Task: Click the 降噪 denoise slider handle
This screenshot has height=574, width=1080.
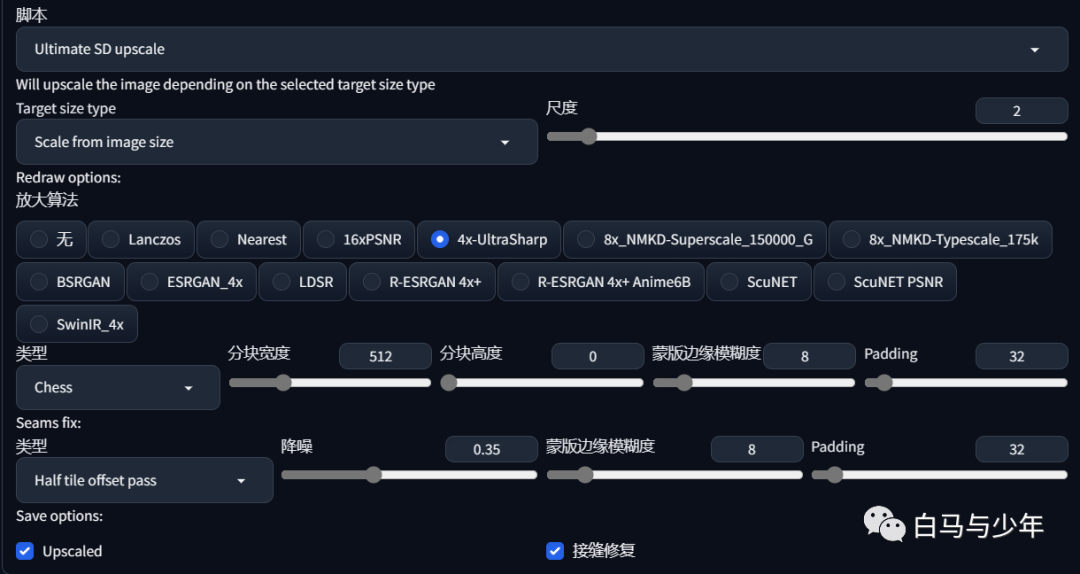Action: click(x=373, y=475)
